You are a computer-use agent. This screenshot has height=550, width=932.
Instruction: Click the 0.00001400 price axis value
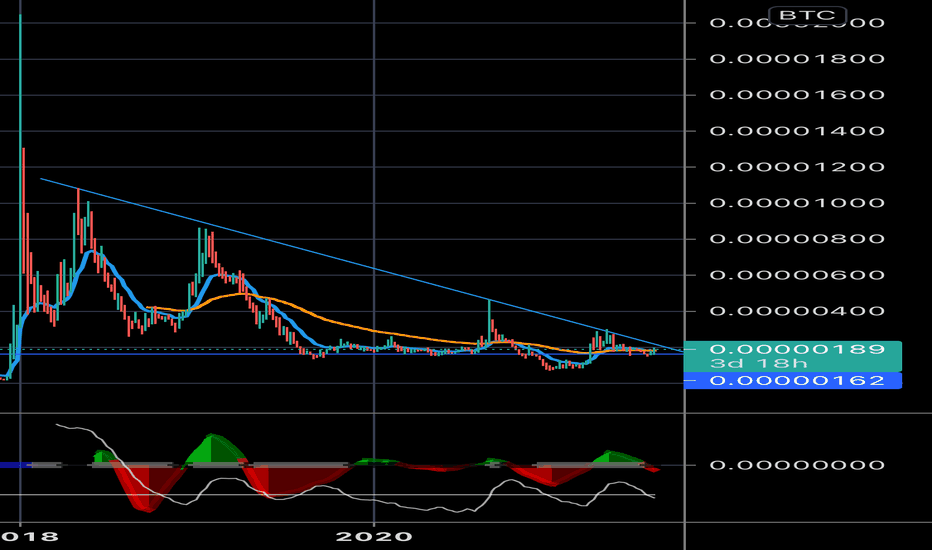click(x=797, y=131)
